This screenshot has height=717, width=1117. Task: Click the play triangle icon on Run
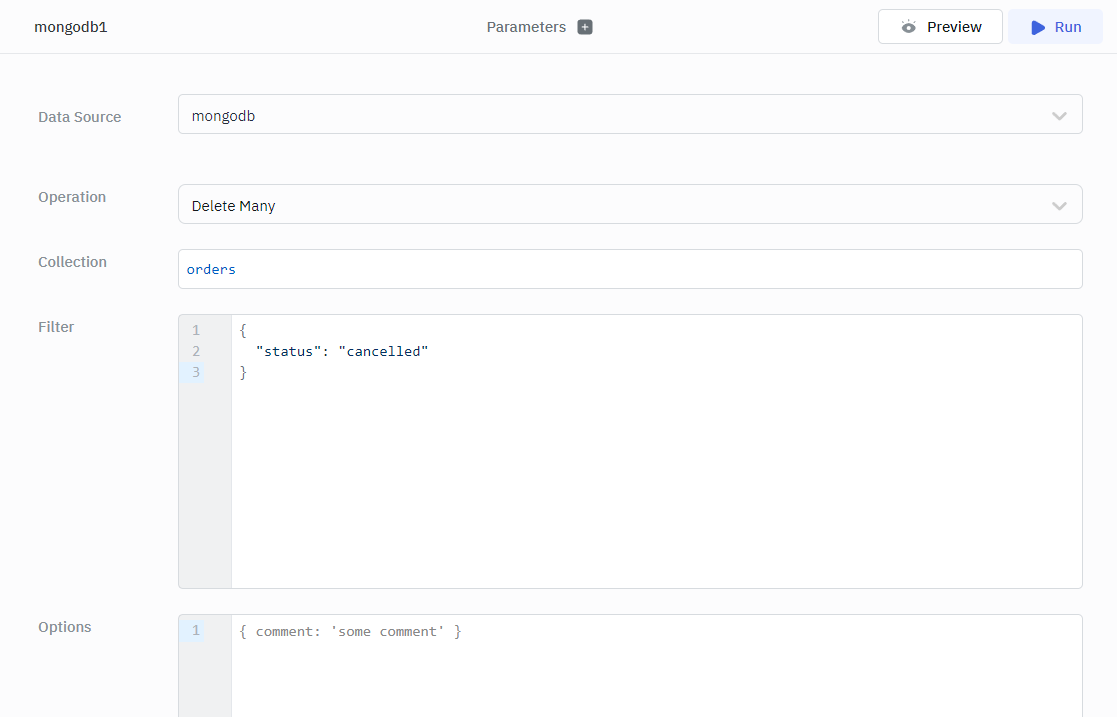(1038, 27)
